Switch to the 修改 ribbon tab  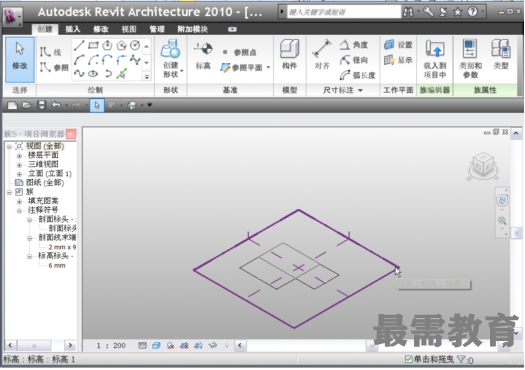pyautogui.click(x=101, y=29)
